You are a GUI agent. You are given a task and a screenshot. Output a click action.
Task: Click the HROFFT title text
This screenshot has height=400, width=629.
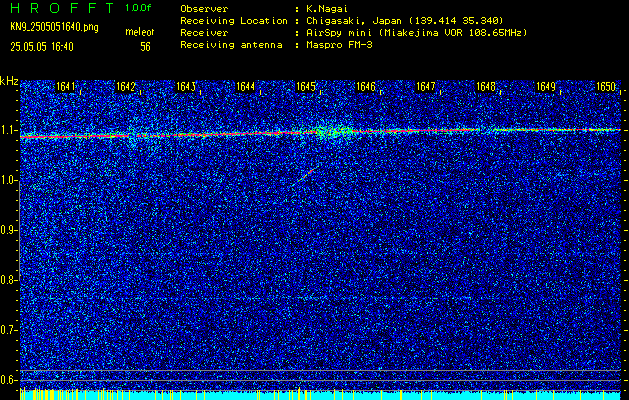62,8
